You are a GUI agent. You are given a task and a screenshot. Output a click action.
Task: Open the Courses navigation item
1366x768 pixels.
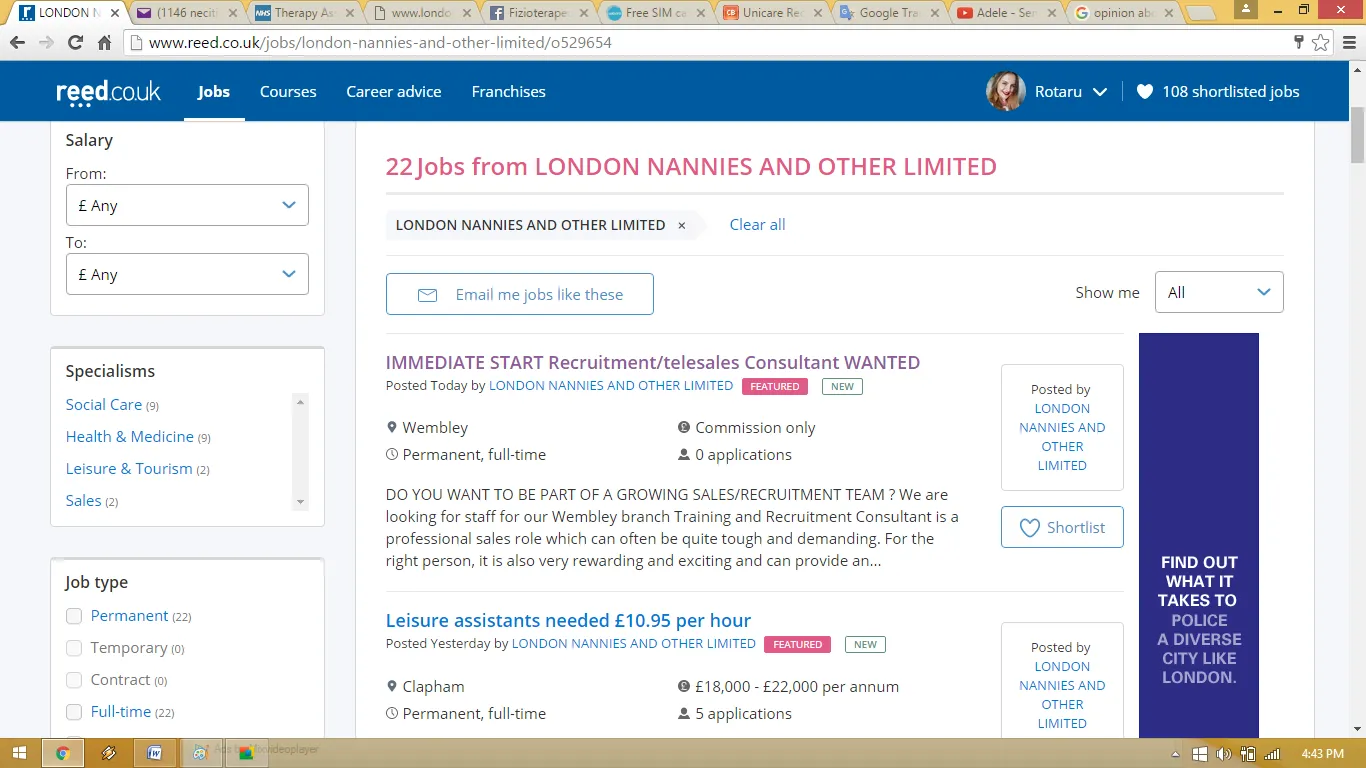click(288, 91)
